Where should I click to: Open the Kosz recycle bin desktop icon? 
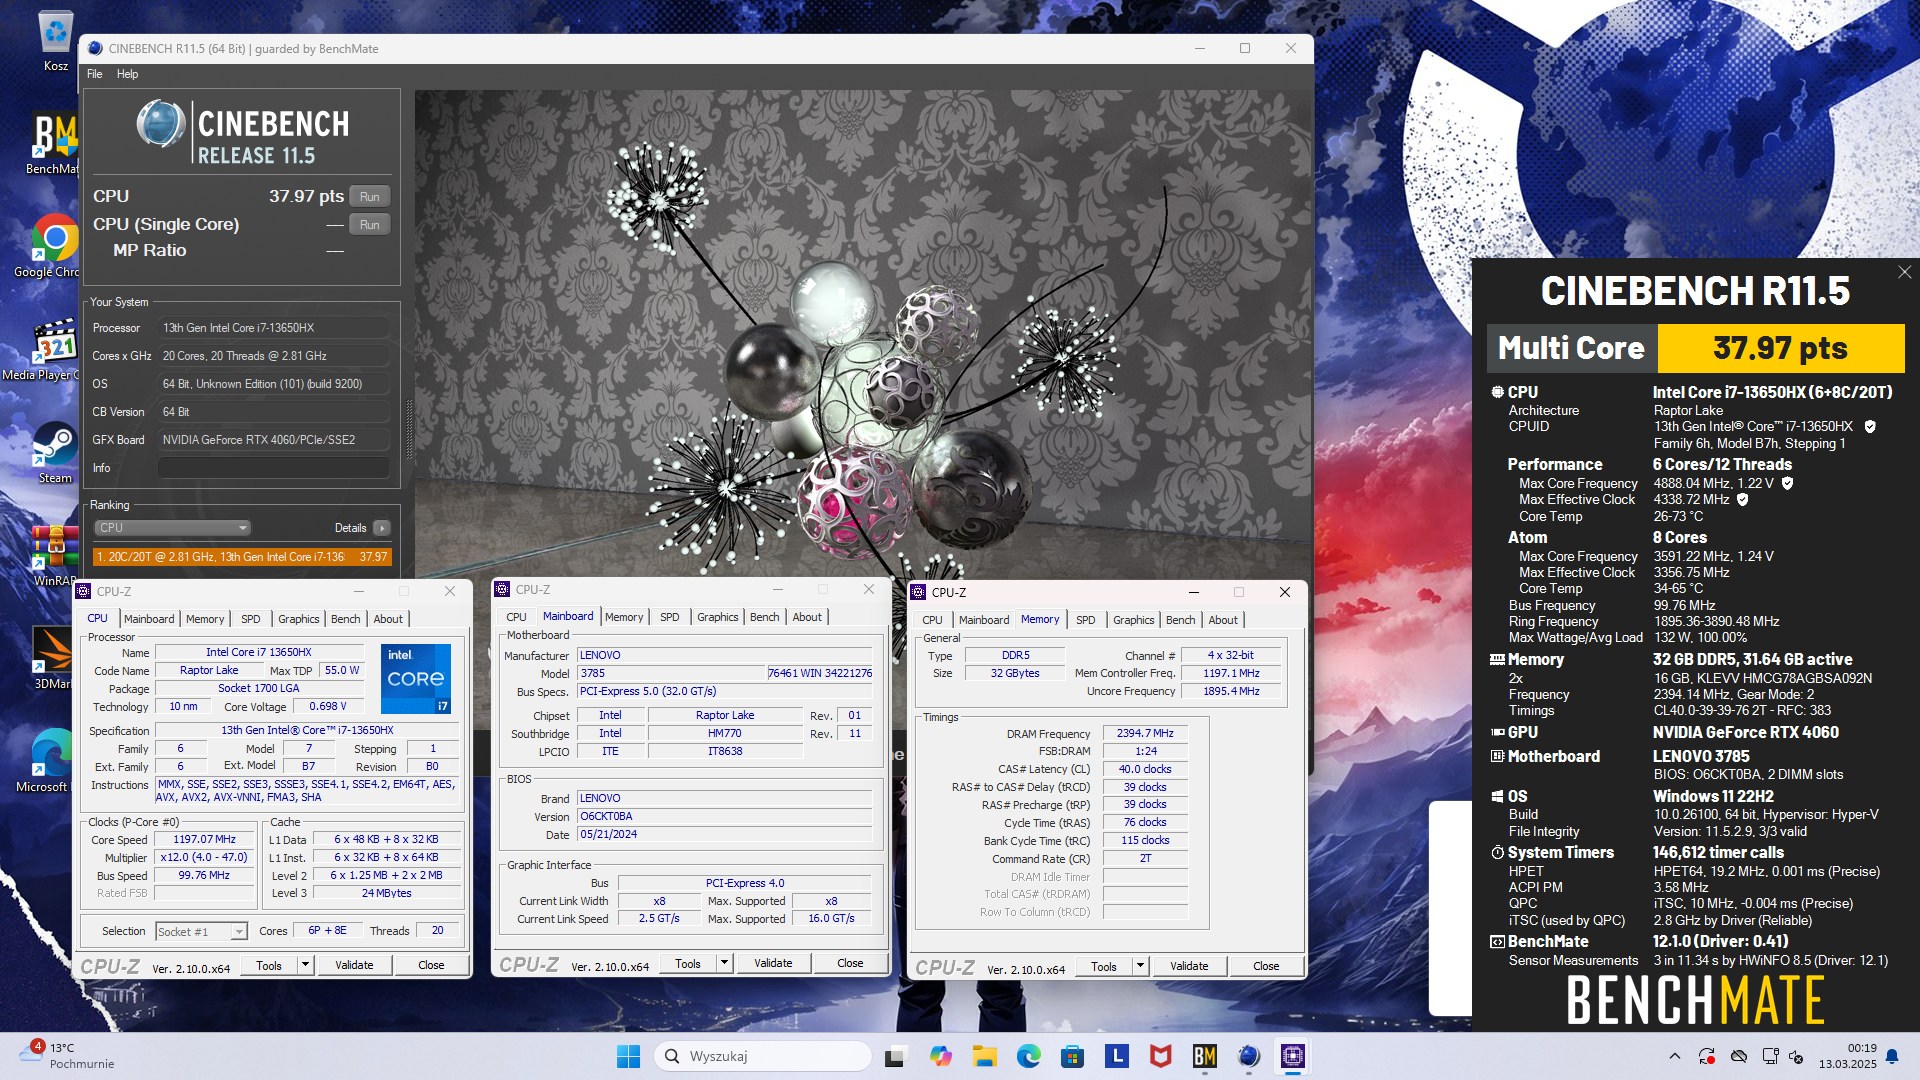click(55, 40)
